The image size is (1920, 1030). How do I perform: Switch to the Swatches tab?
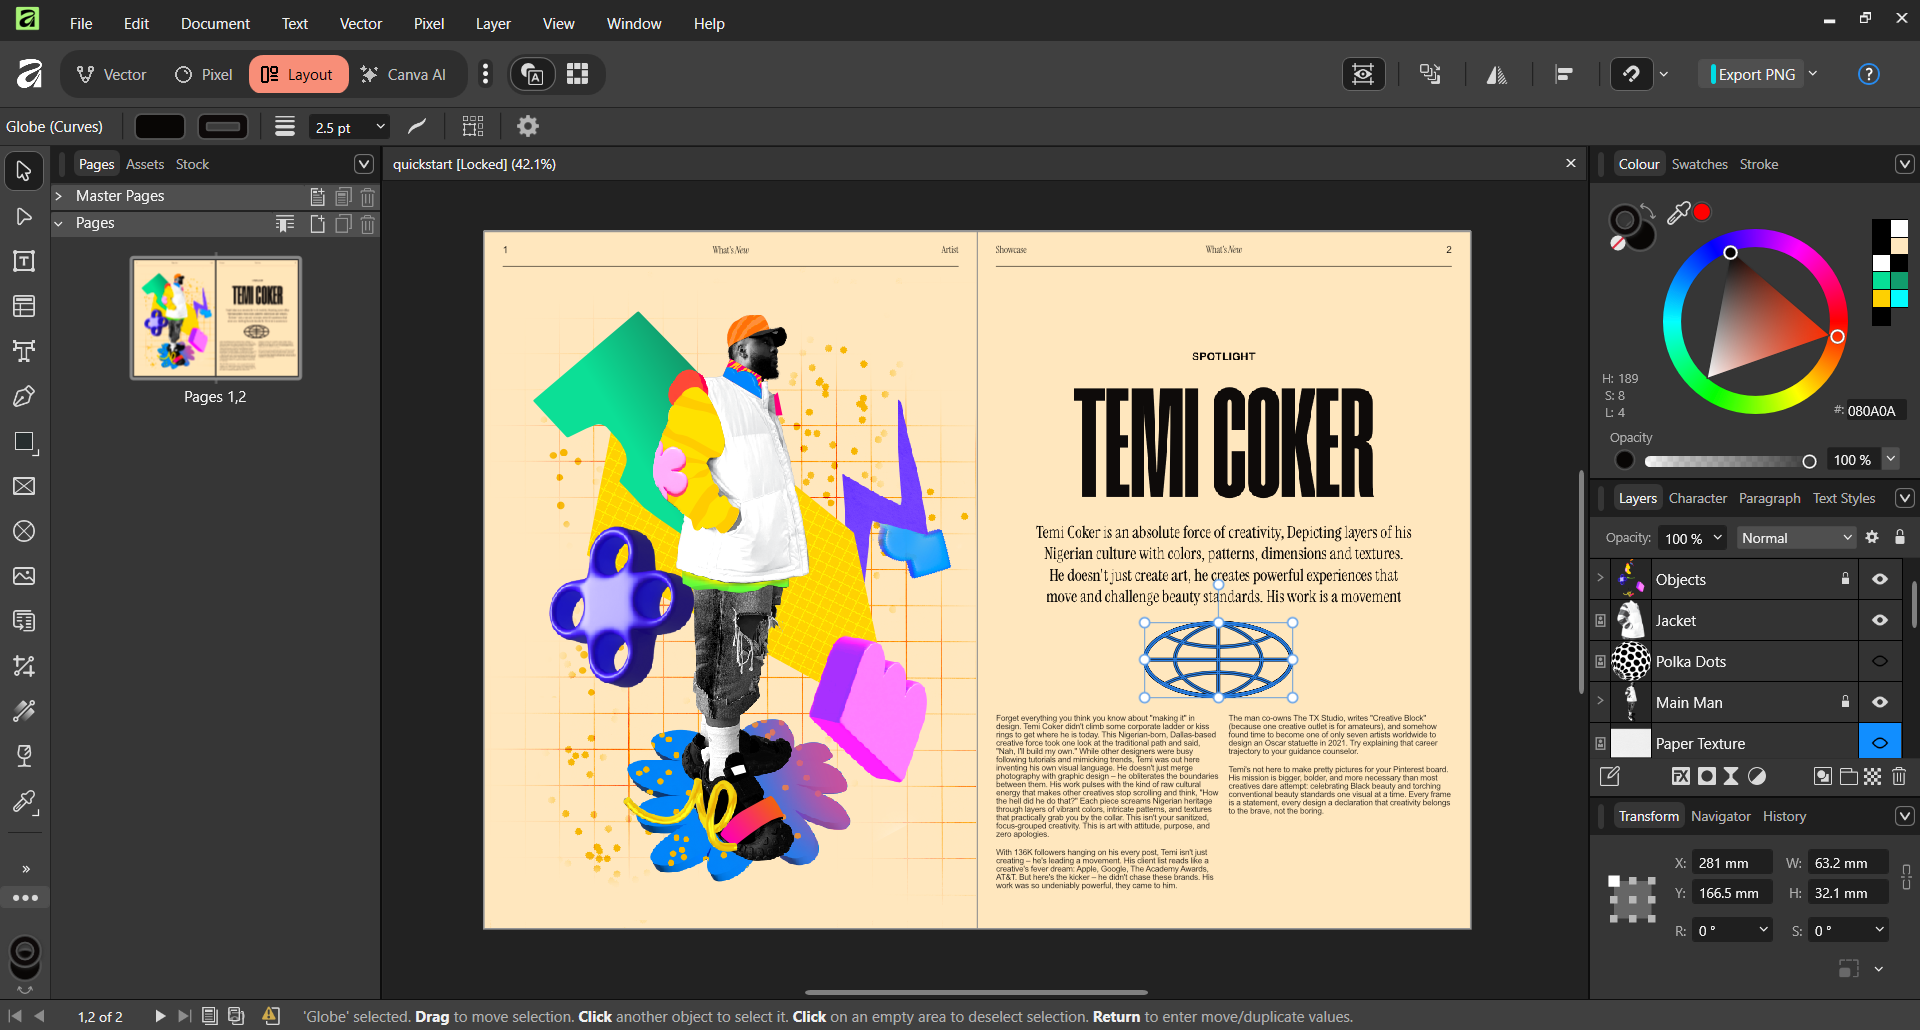[x=1699, y=164]
